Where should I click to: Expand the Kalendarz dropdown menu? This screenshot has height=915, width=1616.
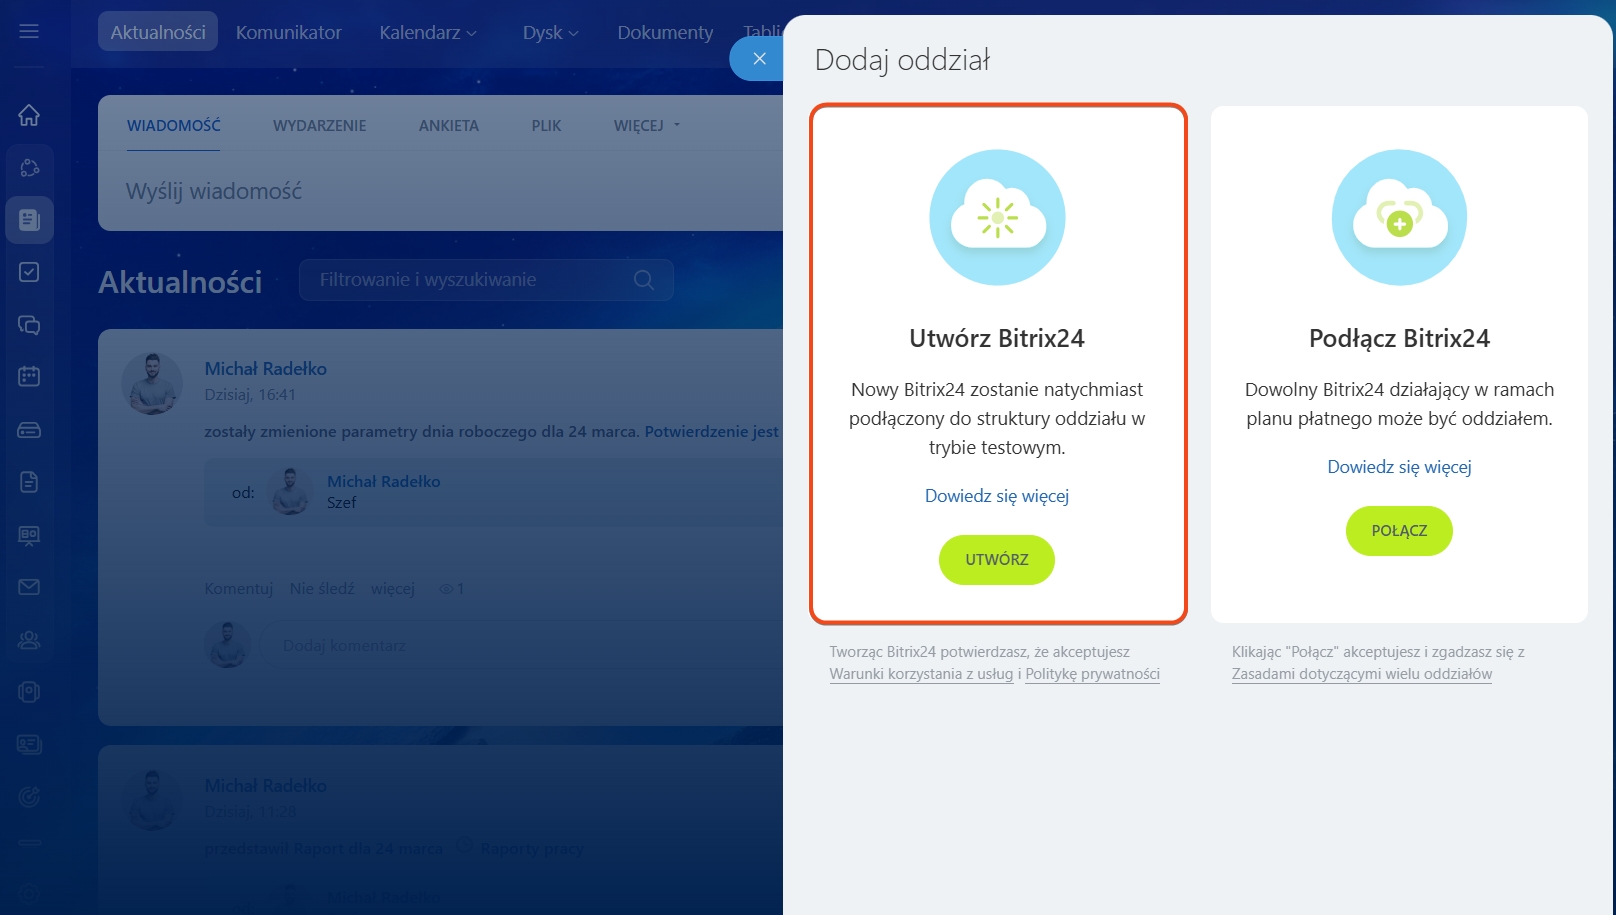point(427,33)
